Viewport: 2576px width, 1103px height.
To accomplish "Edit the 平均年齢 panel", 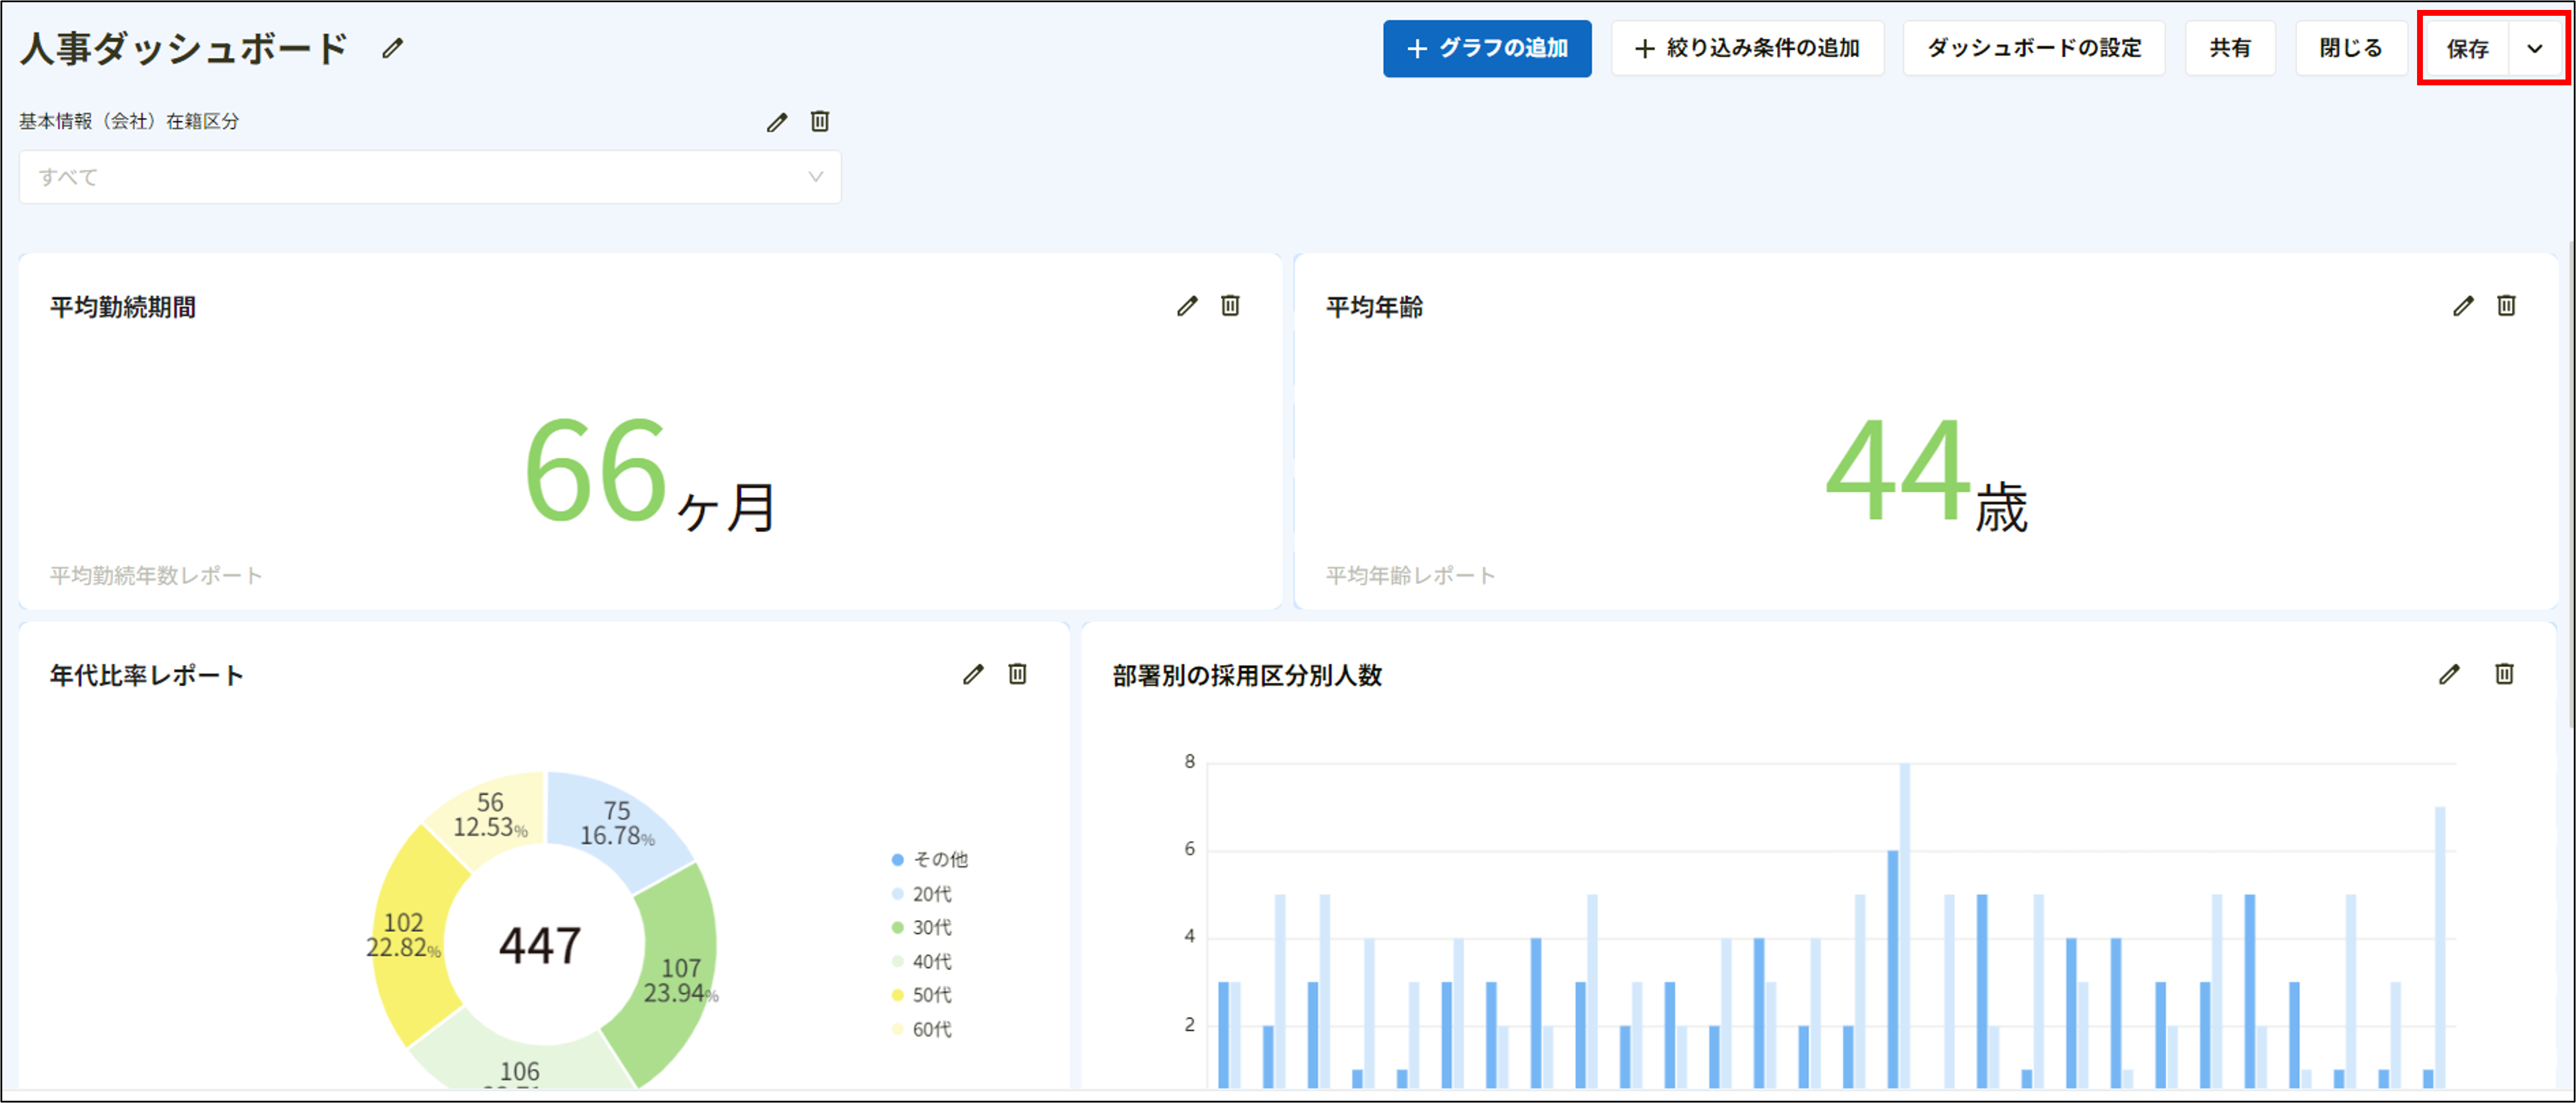I will click(x=2463, y=307).
